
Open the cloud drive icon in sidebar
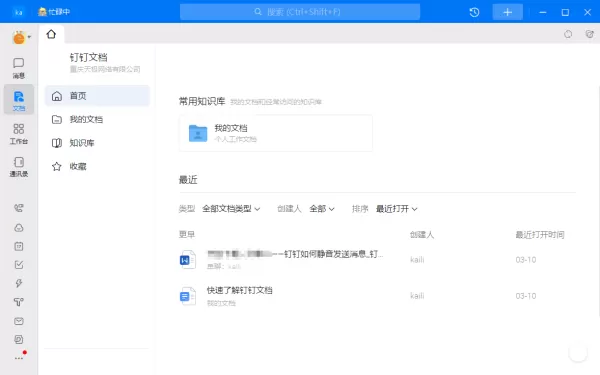click(19, 228)
